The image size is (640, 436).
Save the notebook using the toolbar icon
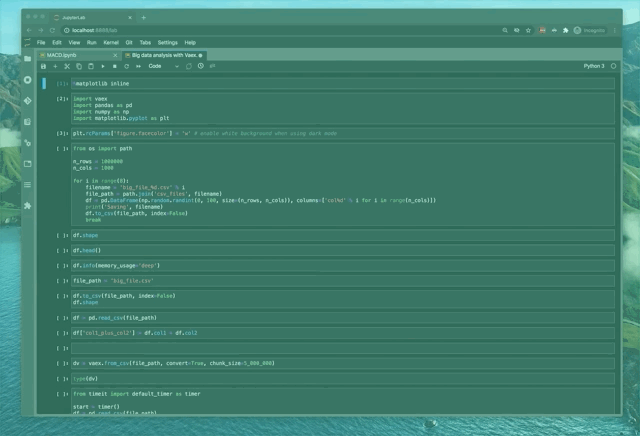[x=43, y=66]
